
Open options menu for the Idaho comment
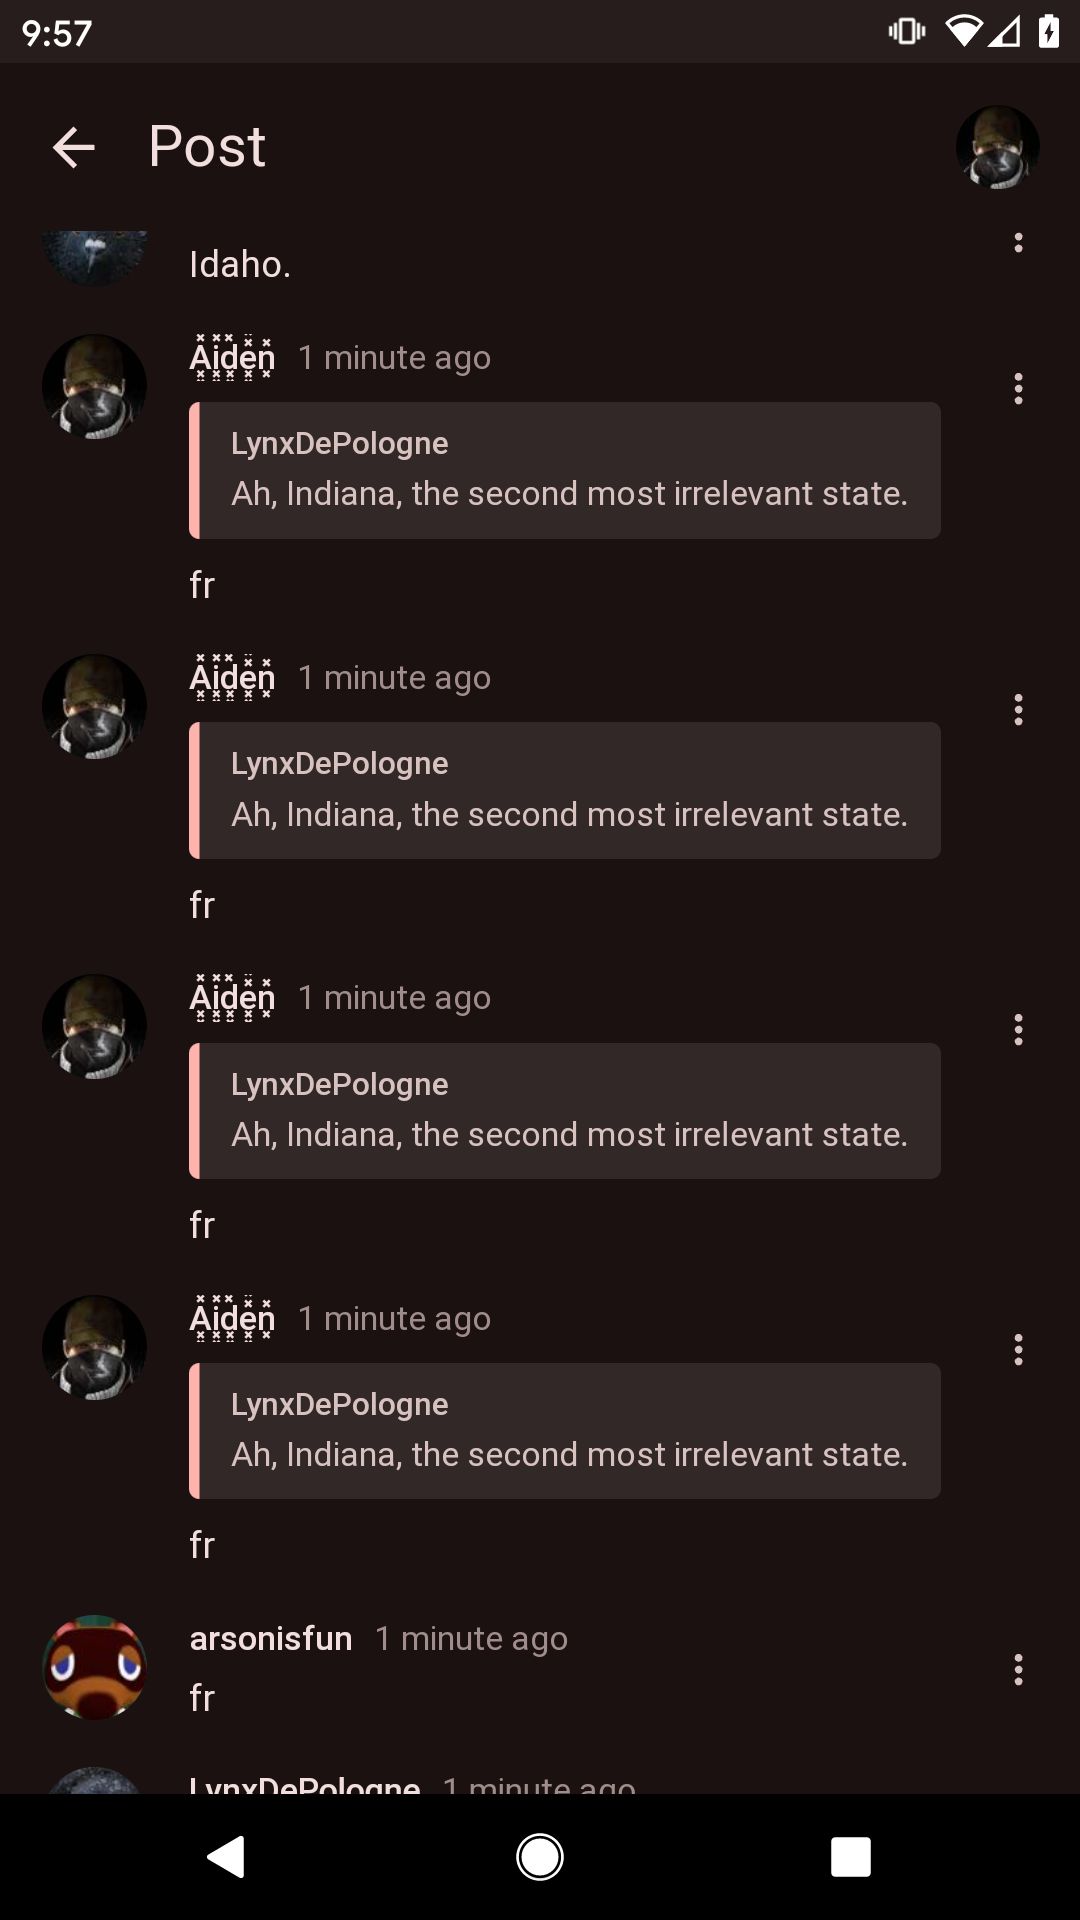tap(1018, 243)
